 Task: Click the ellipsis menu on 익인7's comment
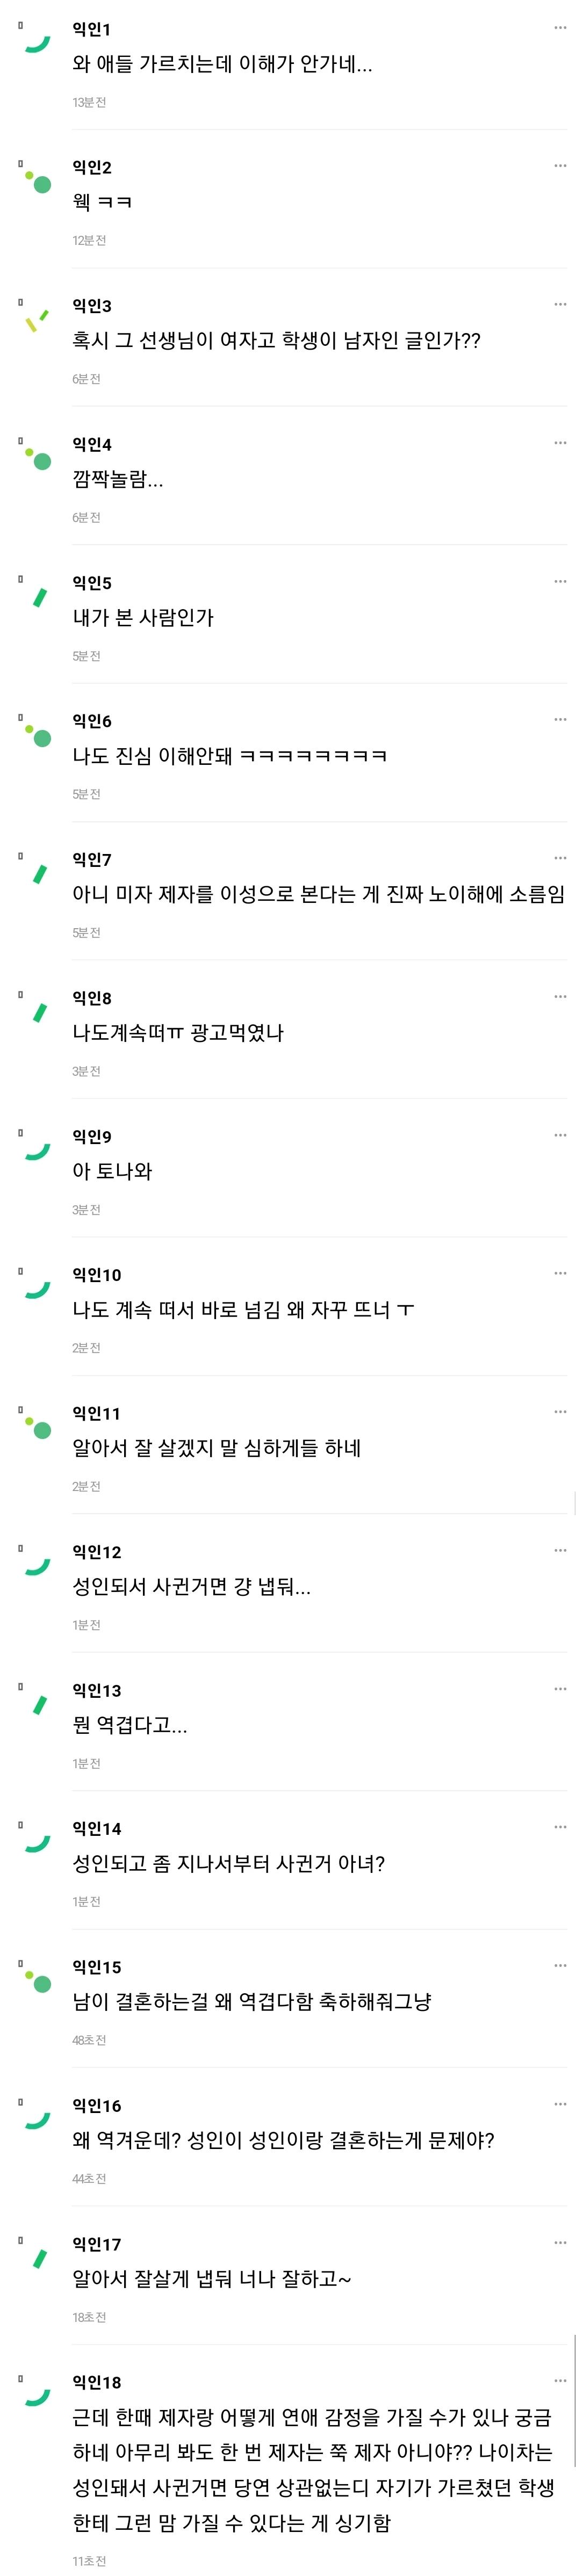coord(560,858)
